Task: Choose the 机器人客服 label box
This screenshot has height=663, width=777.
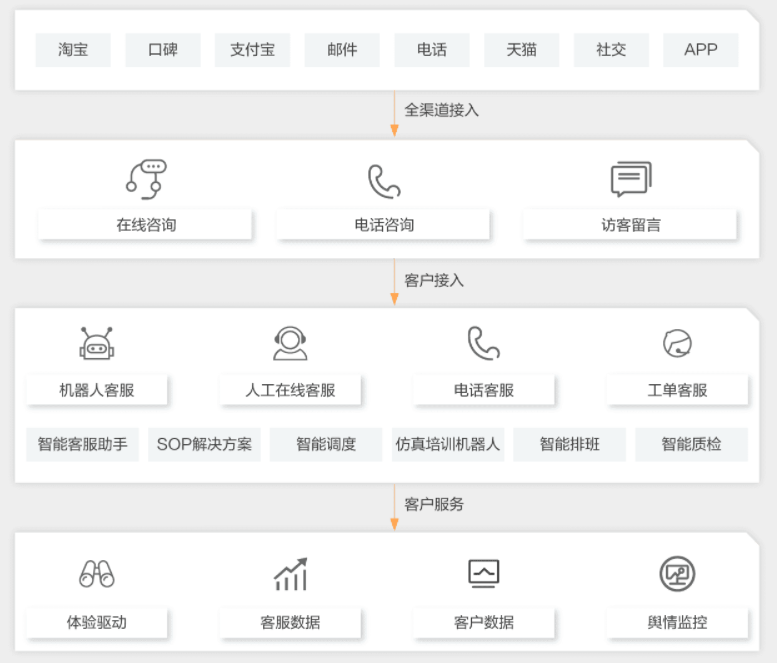Action: [97, 390]
